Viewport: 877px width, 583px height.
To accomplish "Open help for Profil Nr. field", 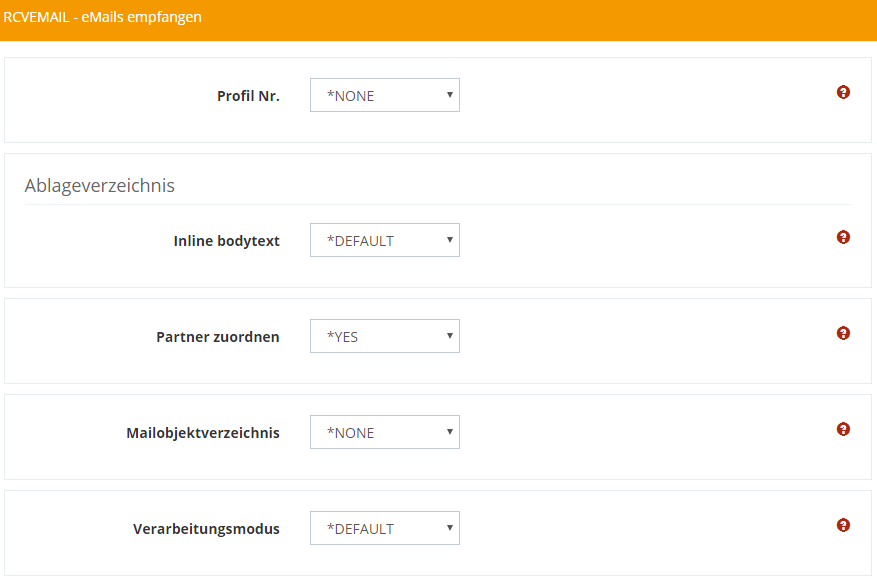I will click(843, 93).
